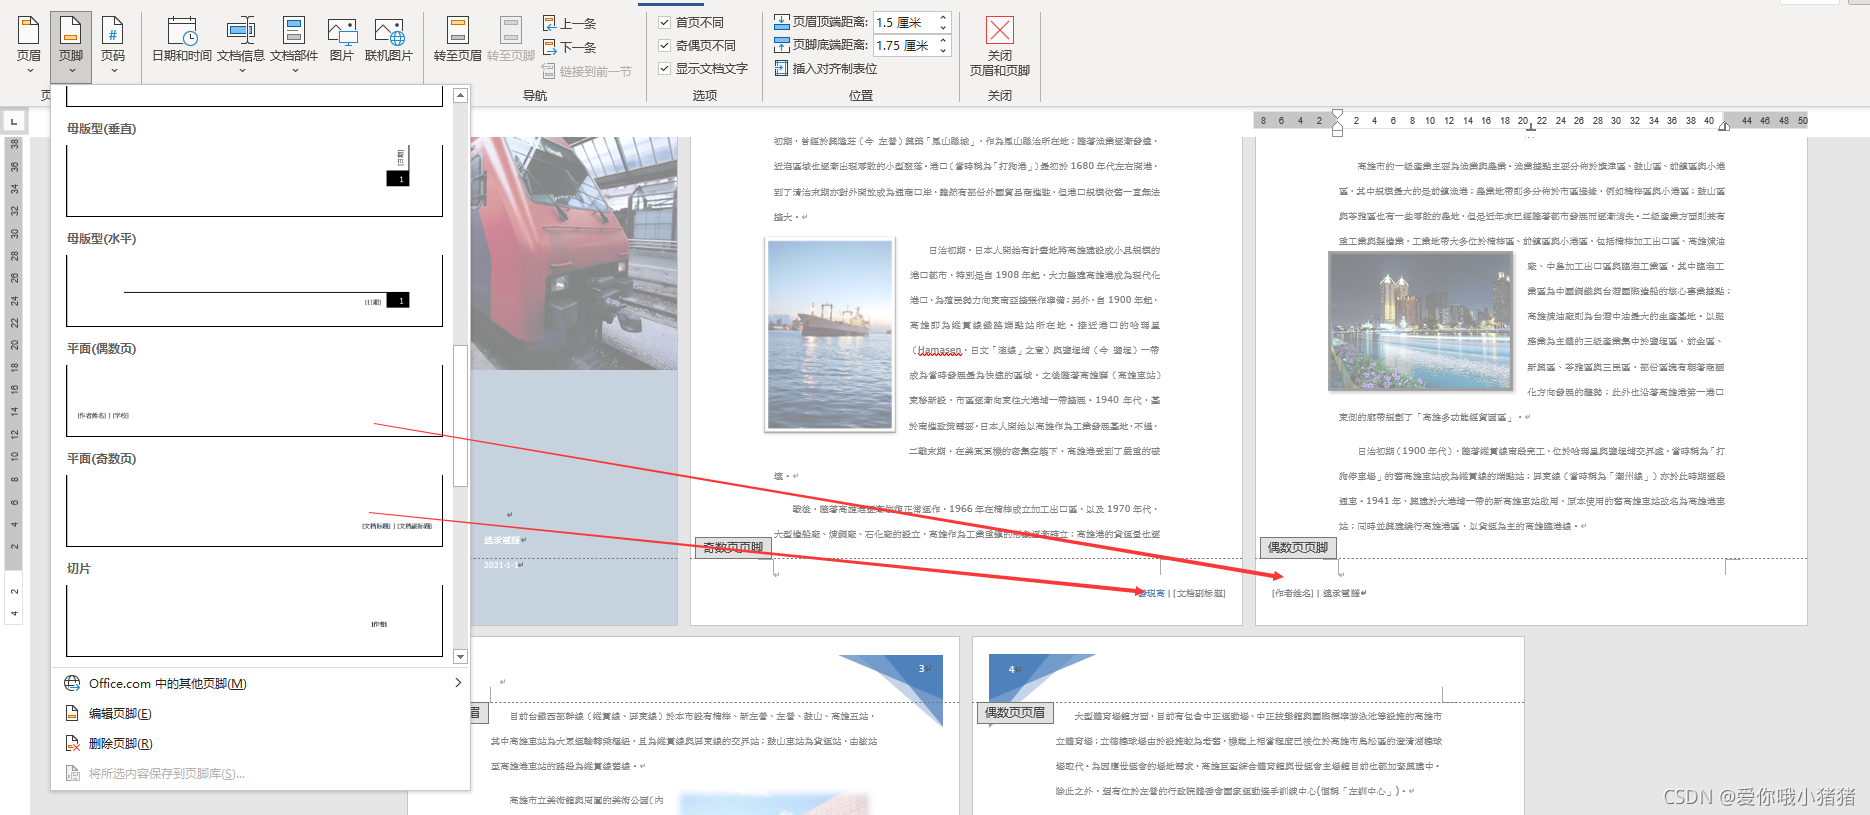Click the city night skyline photo
This screenshot has height=815, width=1870.
pyautogui.click(x=1421, y=321)
